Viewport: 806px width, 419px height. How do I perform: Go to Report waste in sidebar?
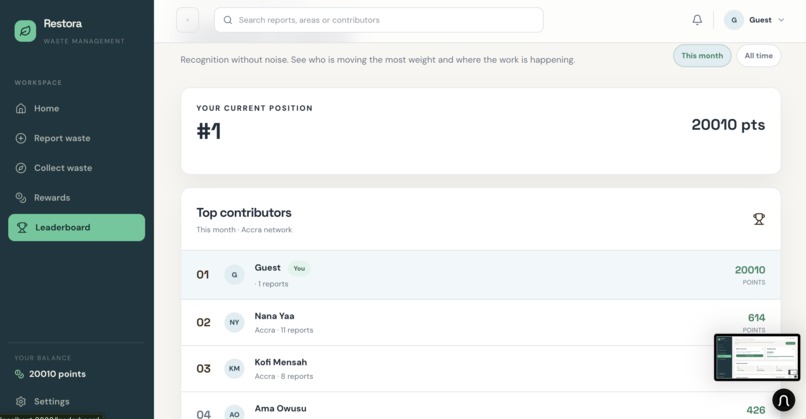click(77, 138)
